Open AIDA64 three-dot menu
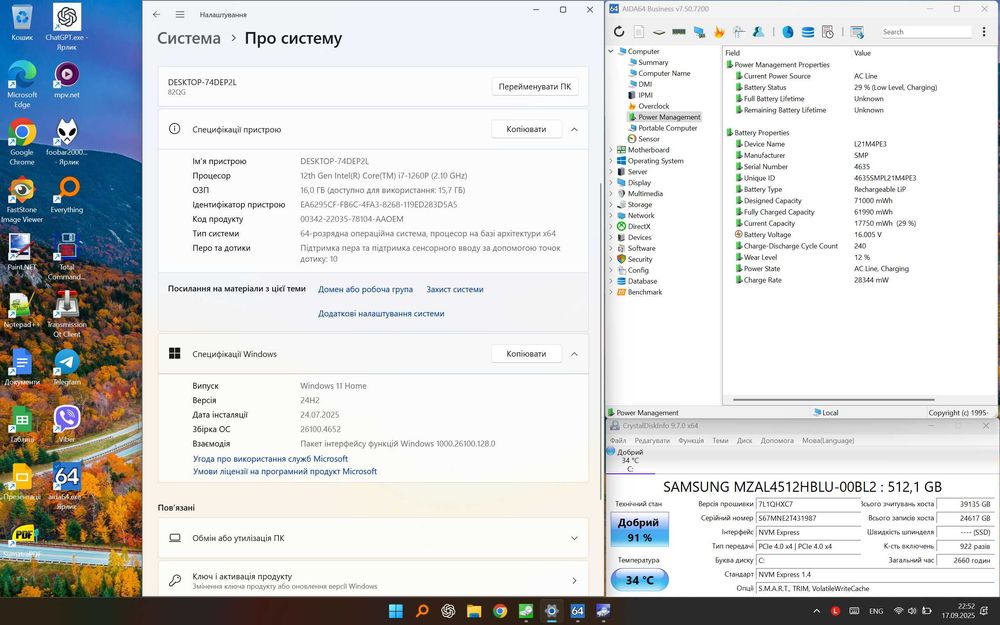The width and height of the screenshot is (1000, 625). point(984,32)
